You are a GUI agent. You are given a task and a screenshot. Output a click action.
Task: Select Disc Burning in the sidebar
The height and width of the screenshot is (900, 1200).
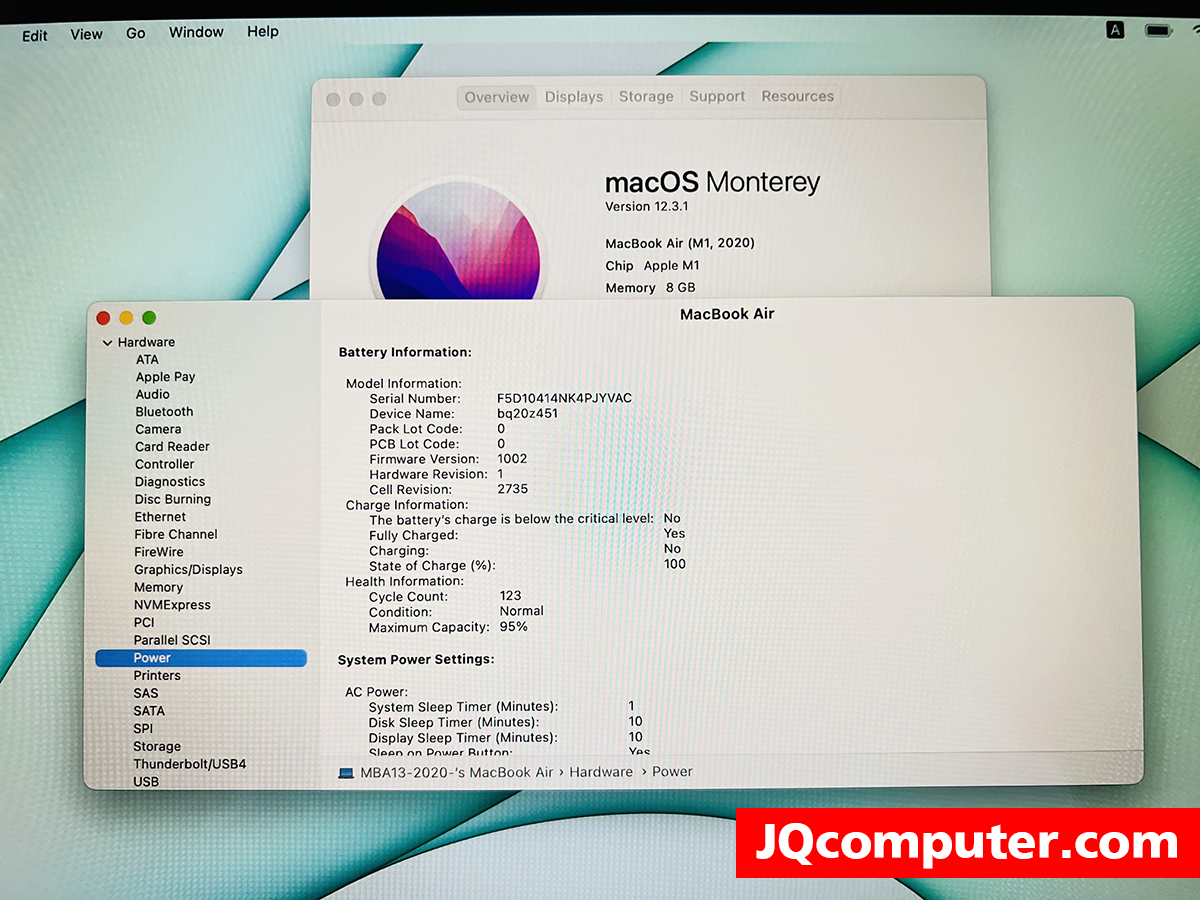172,499
